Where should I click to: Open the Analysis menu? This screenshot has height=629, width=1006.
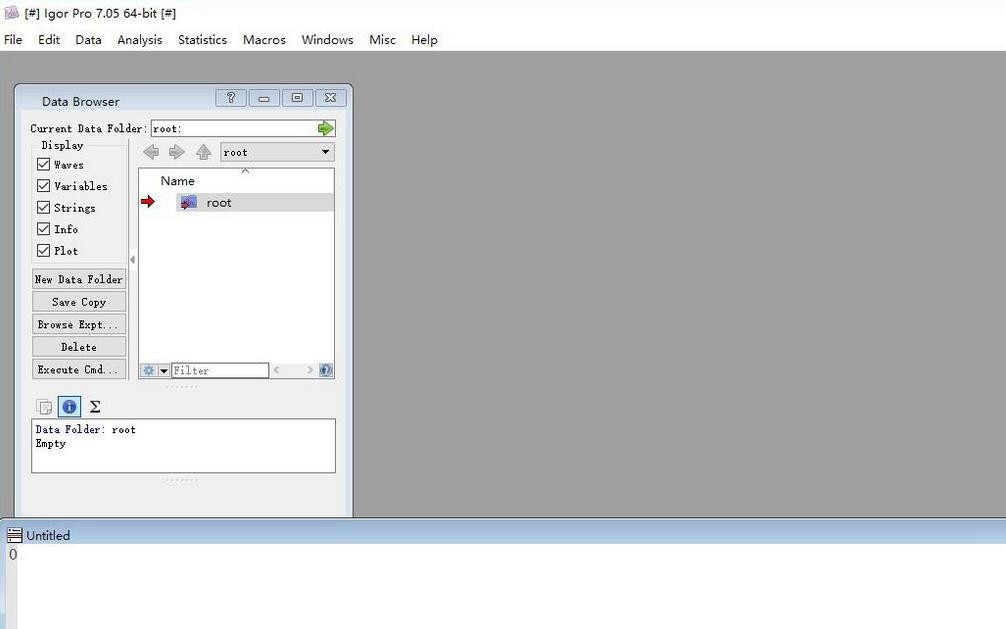pos(140,40)
